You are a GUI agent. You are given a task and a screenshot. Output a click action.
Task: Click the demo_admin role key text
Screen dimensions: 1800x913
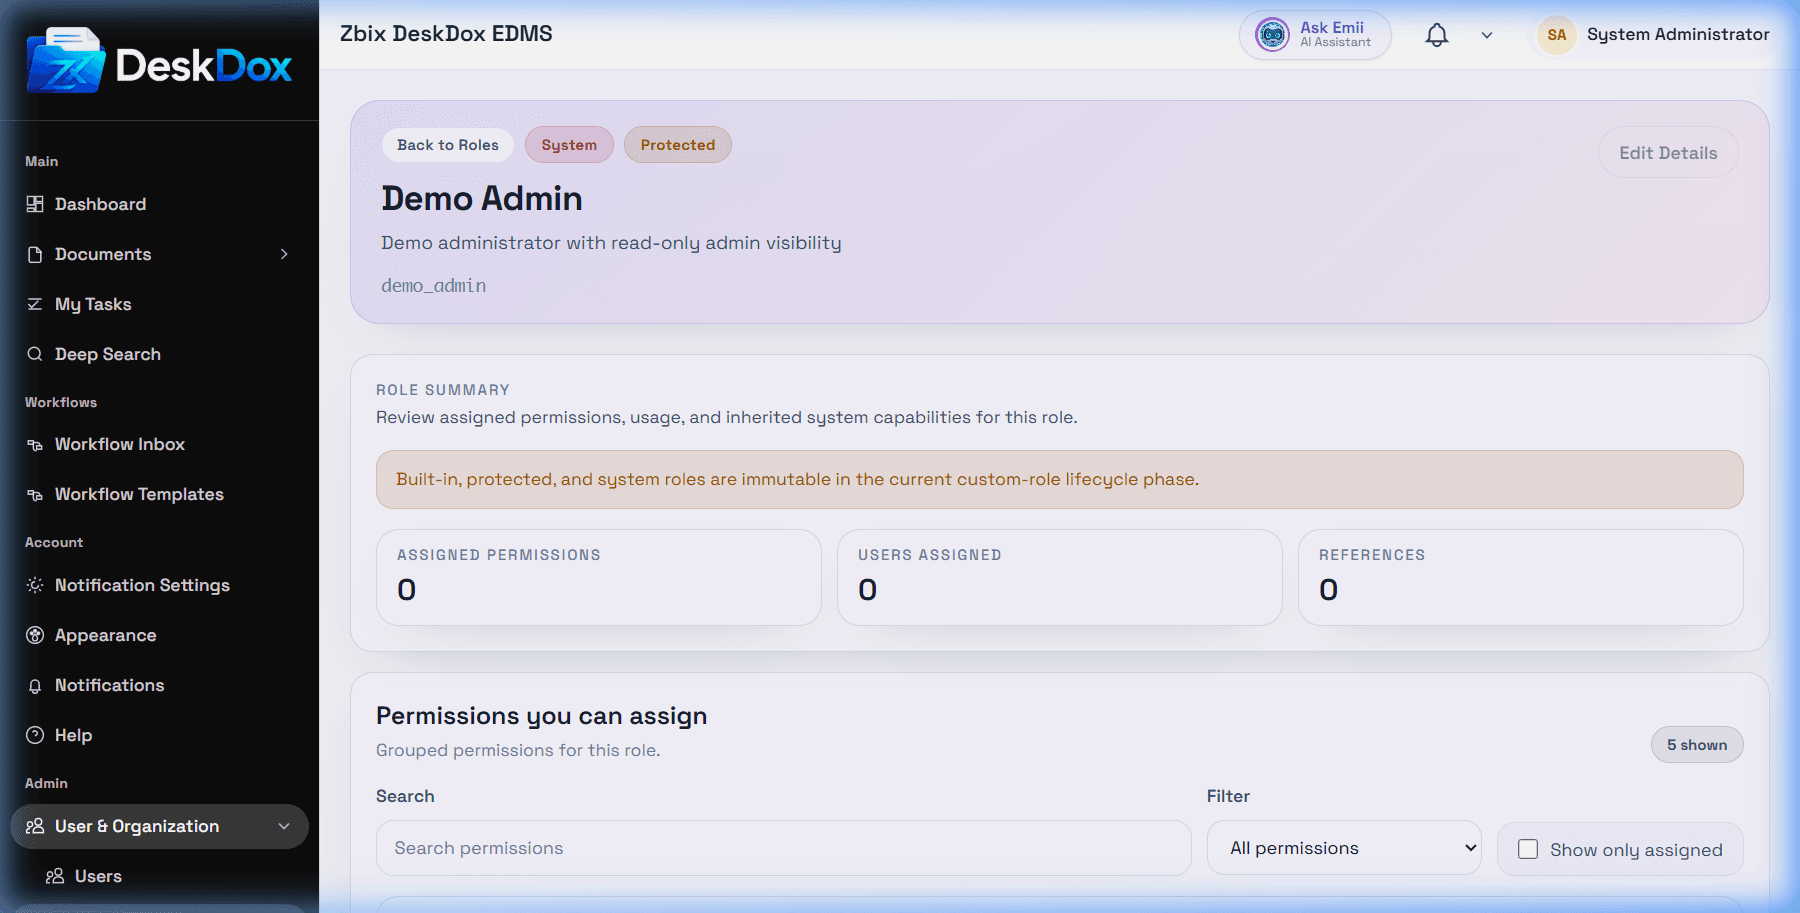tap(434, 286)
